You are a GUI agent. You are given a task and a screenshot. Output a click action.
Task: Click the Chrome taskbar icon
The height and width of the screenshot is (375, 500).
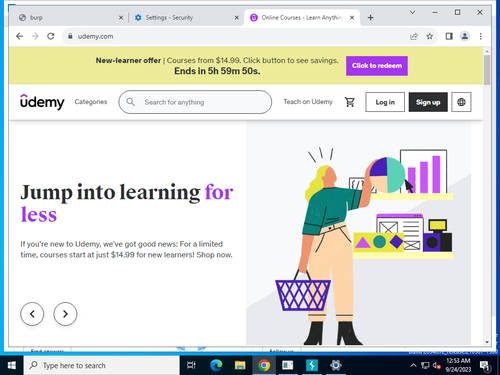pos(264,365)
